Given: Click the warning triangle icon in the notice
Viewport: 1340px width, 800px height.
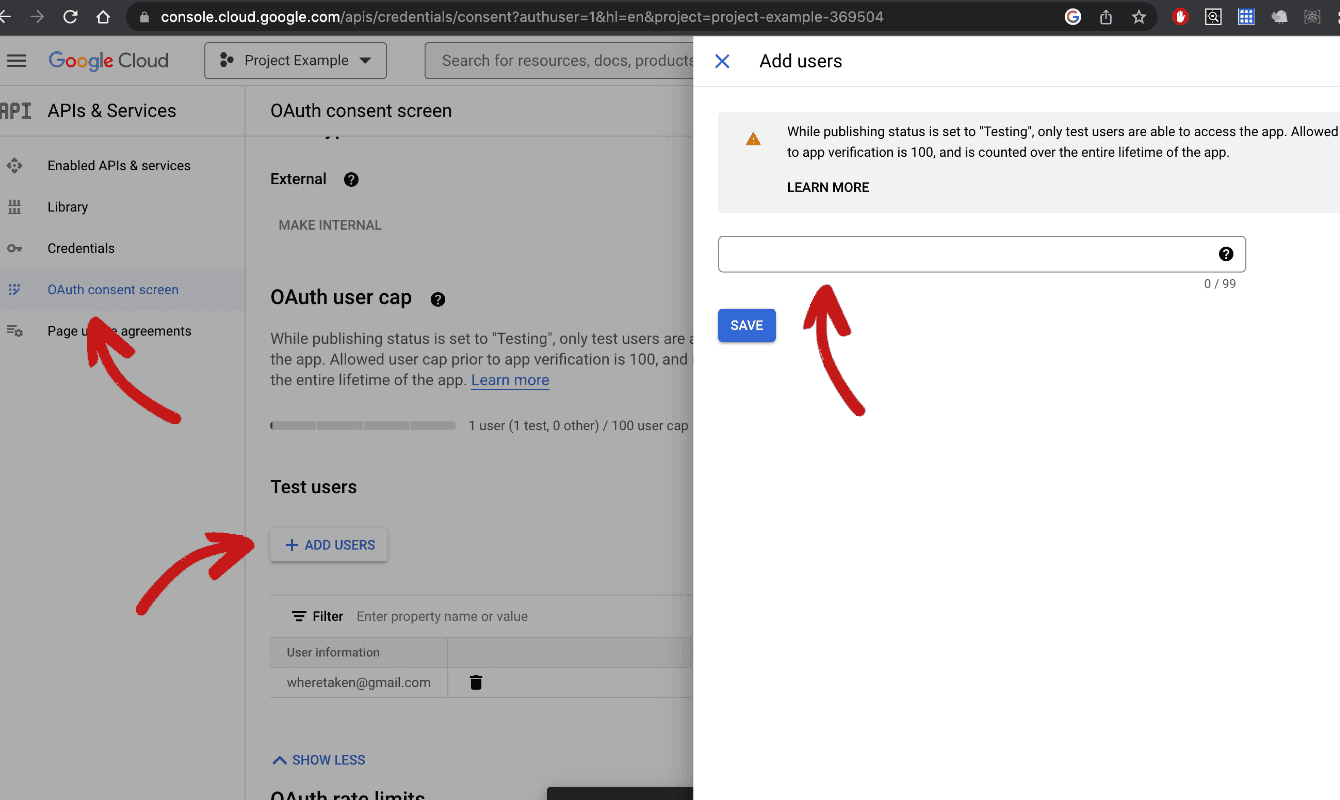Looking at the screenshot, I should (753, 139).
